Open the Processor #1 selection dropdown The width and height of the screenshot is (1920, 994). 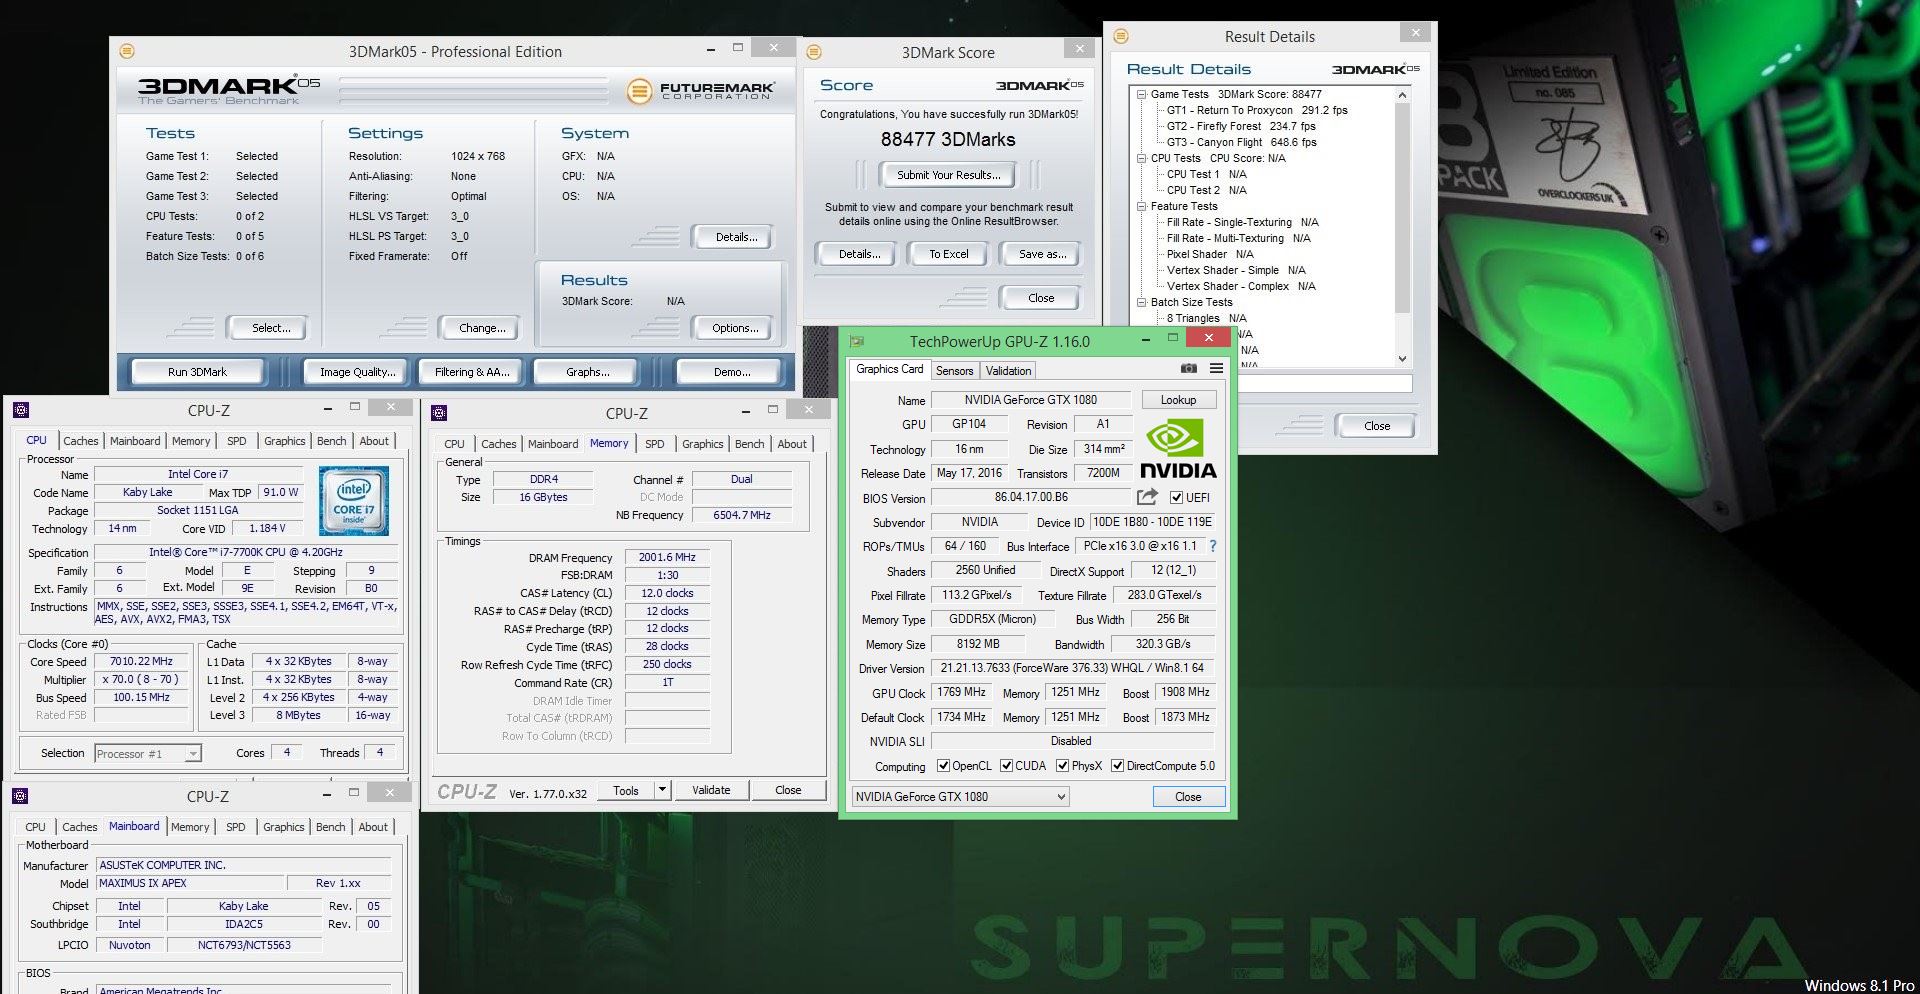click(148, 754)
